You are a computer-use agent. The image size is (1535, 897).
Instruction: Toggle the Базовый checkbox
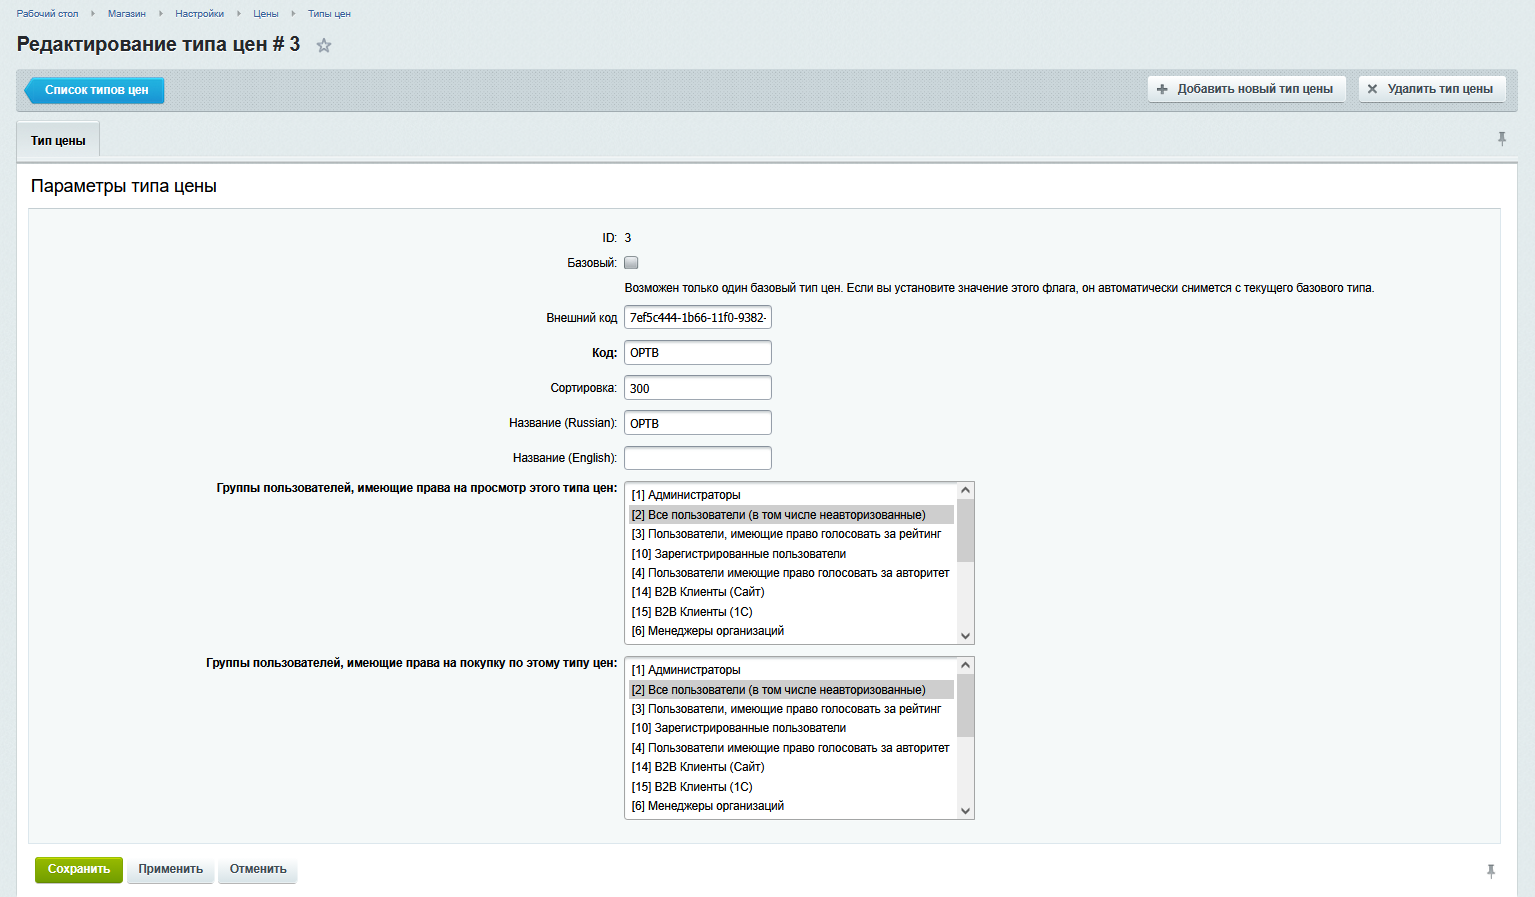pos(631,263)
